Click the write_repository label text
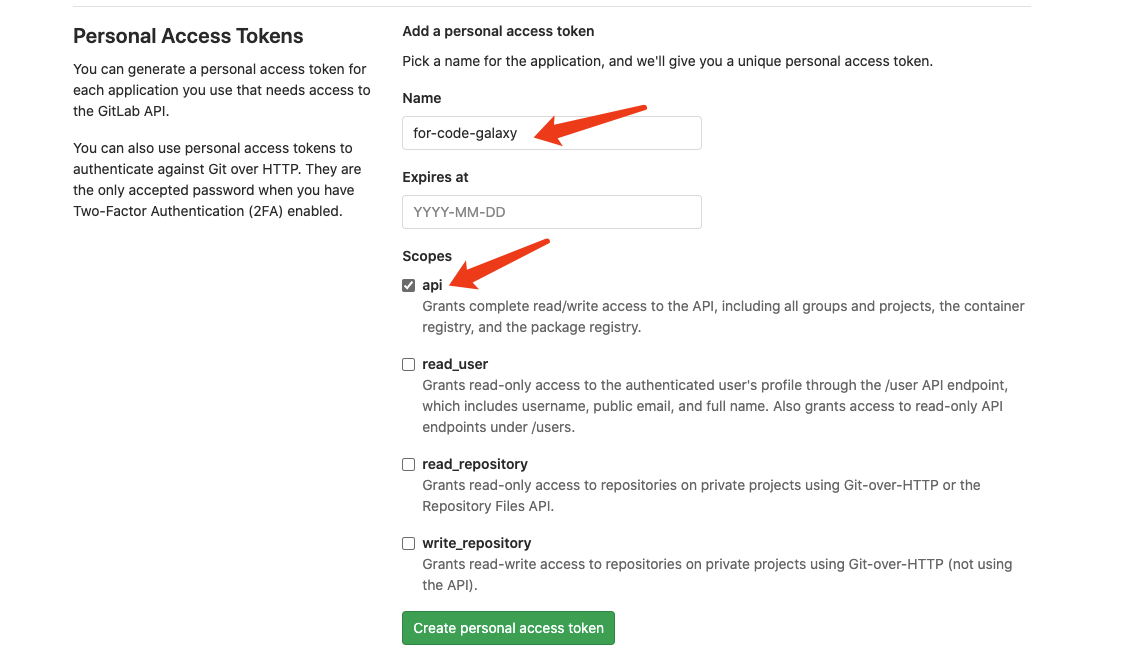1128x652 pixels. click(x=477, y=543)
